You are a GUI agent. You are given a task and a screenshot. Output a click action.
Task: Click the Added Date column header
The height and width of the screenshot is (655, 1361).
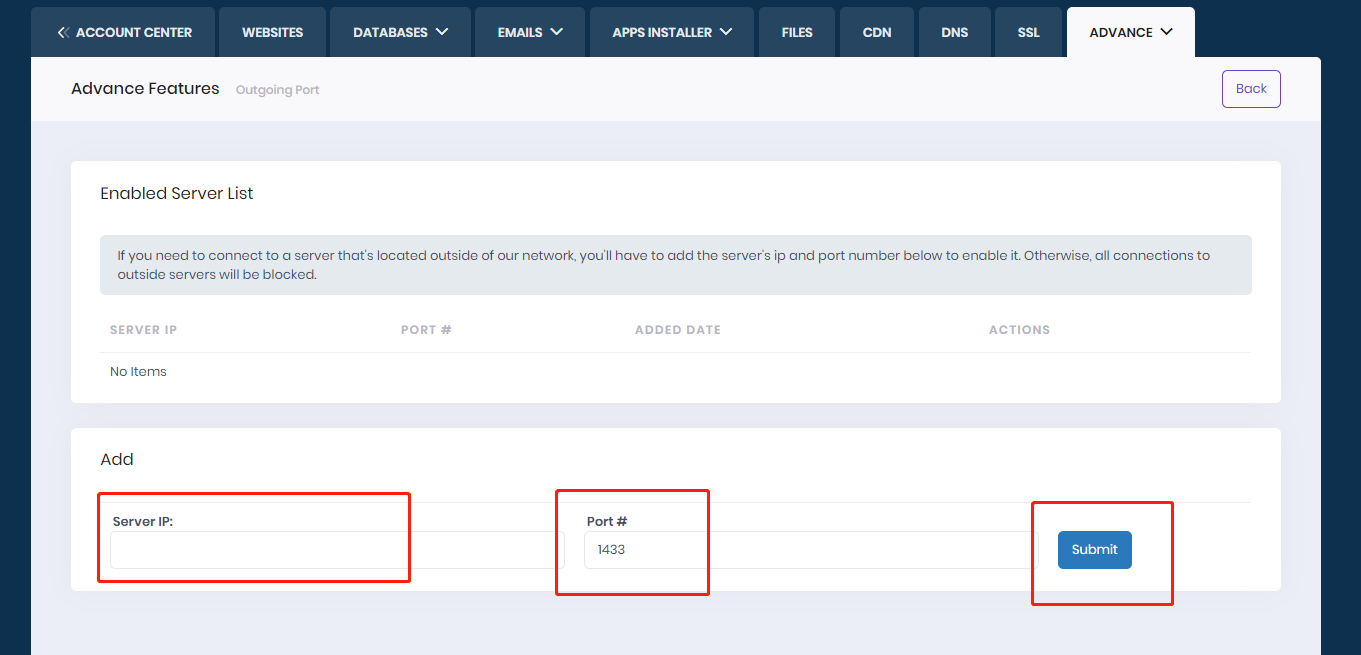[677, 330]
